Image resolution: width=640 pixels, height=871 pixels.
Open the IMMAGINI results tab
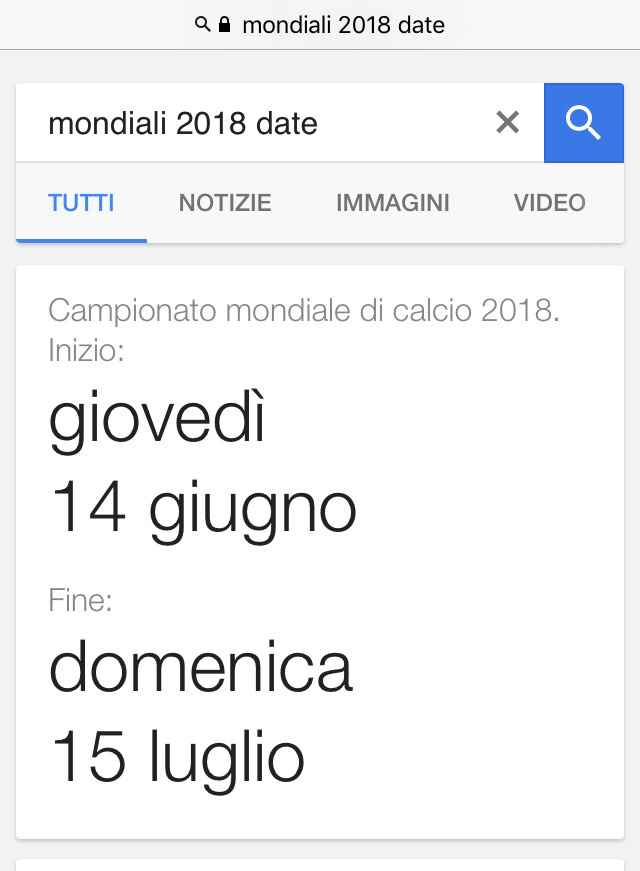click(392, 203)
